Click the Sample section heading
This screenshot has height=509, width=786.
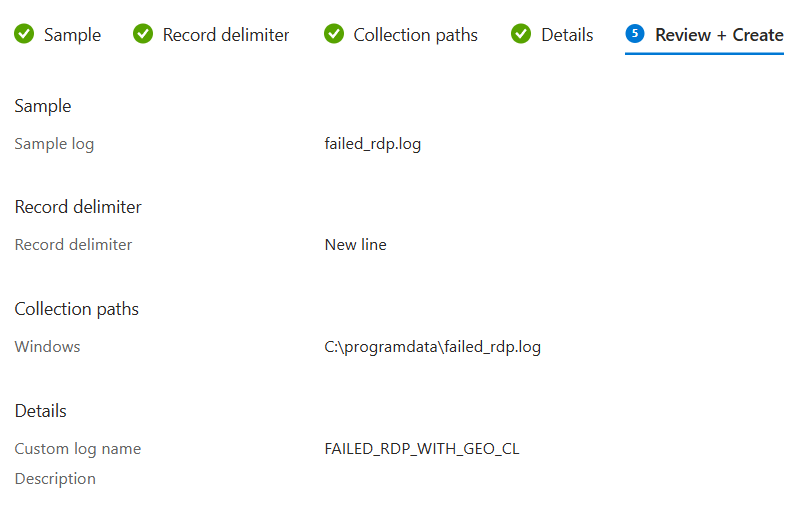[x=43, y=106]
